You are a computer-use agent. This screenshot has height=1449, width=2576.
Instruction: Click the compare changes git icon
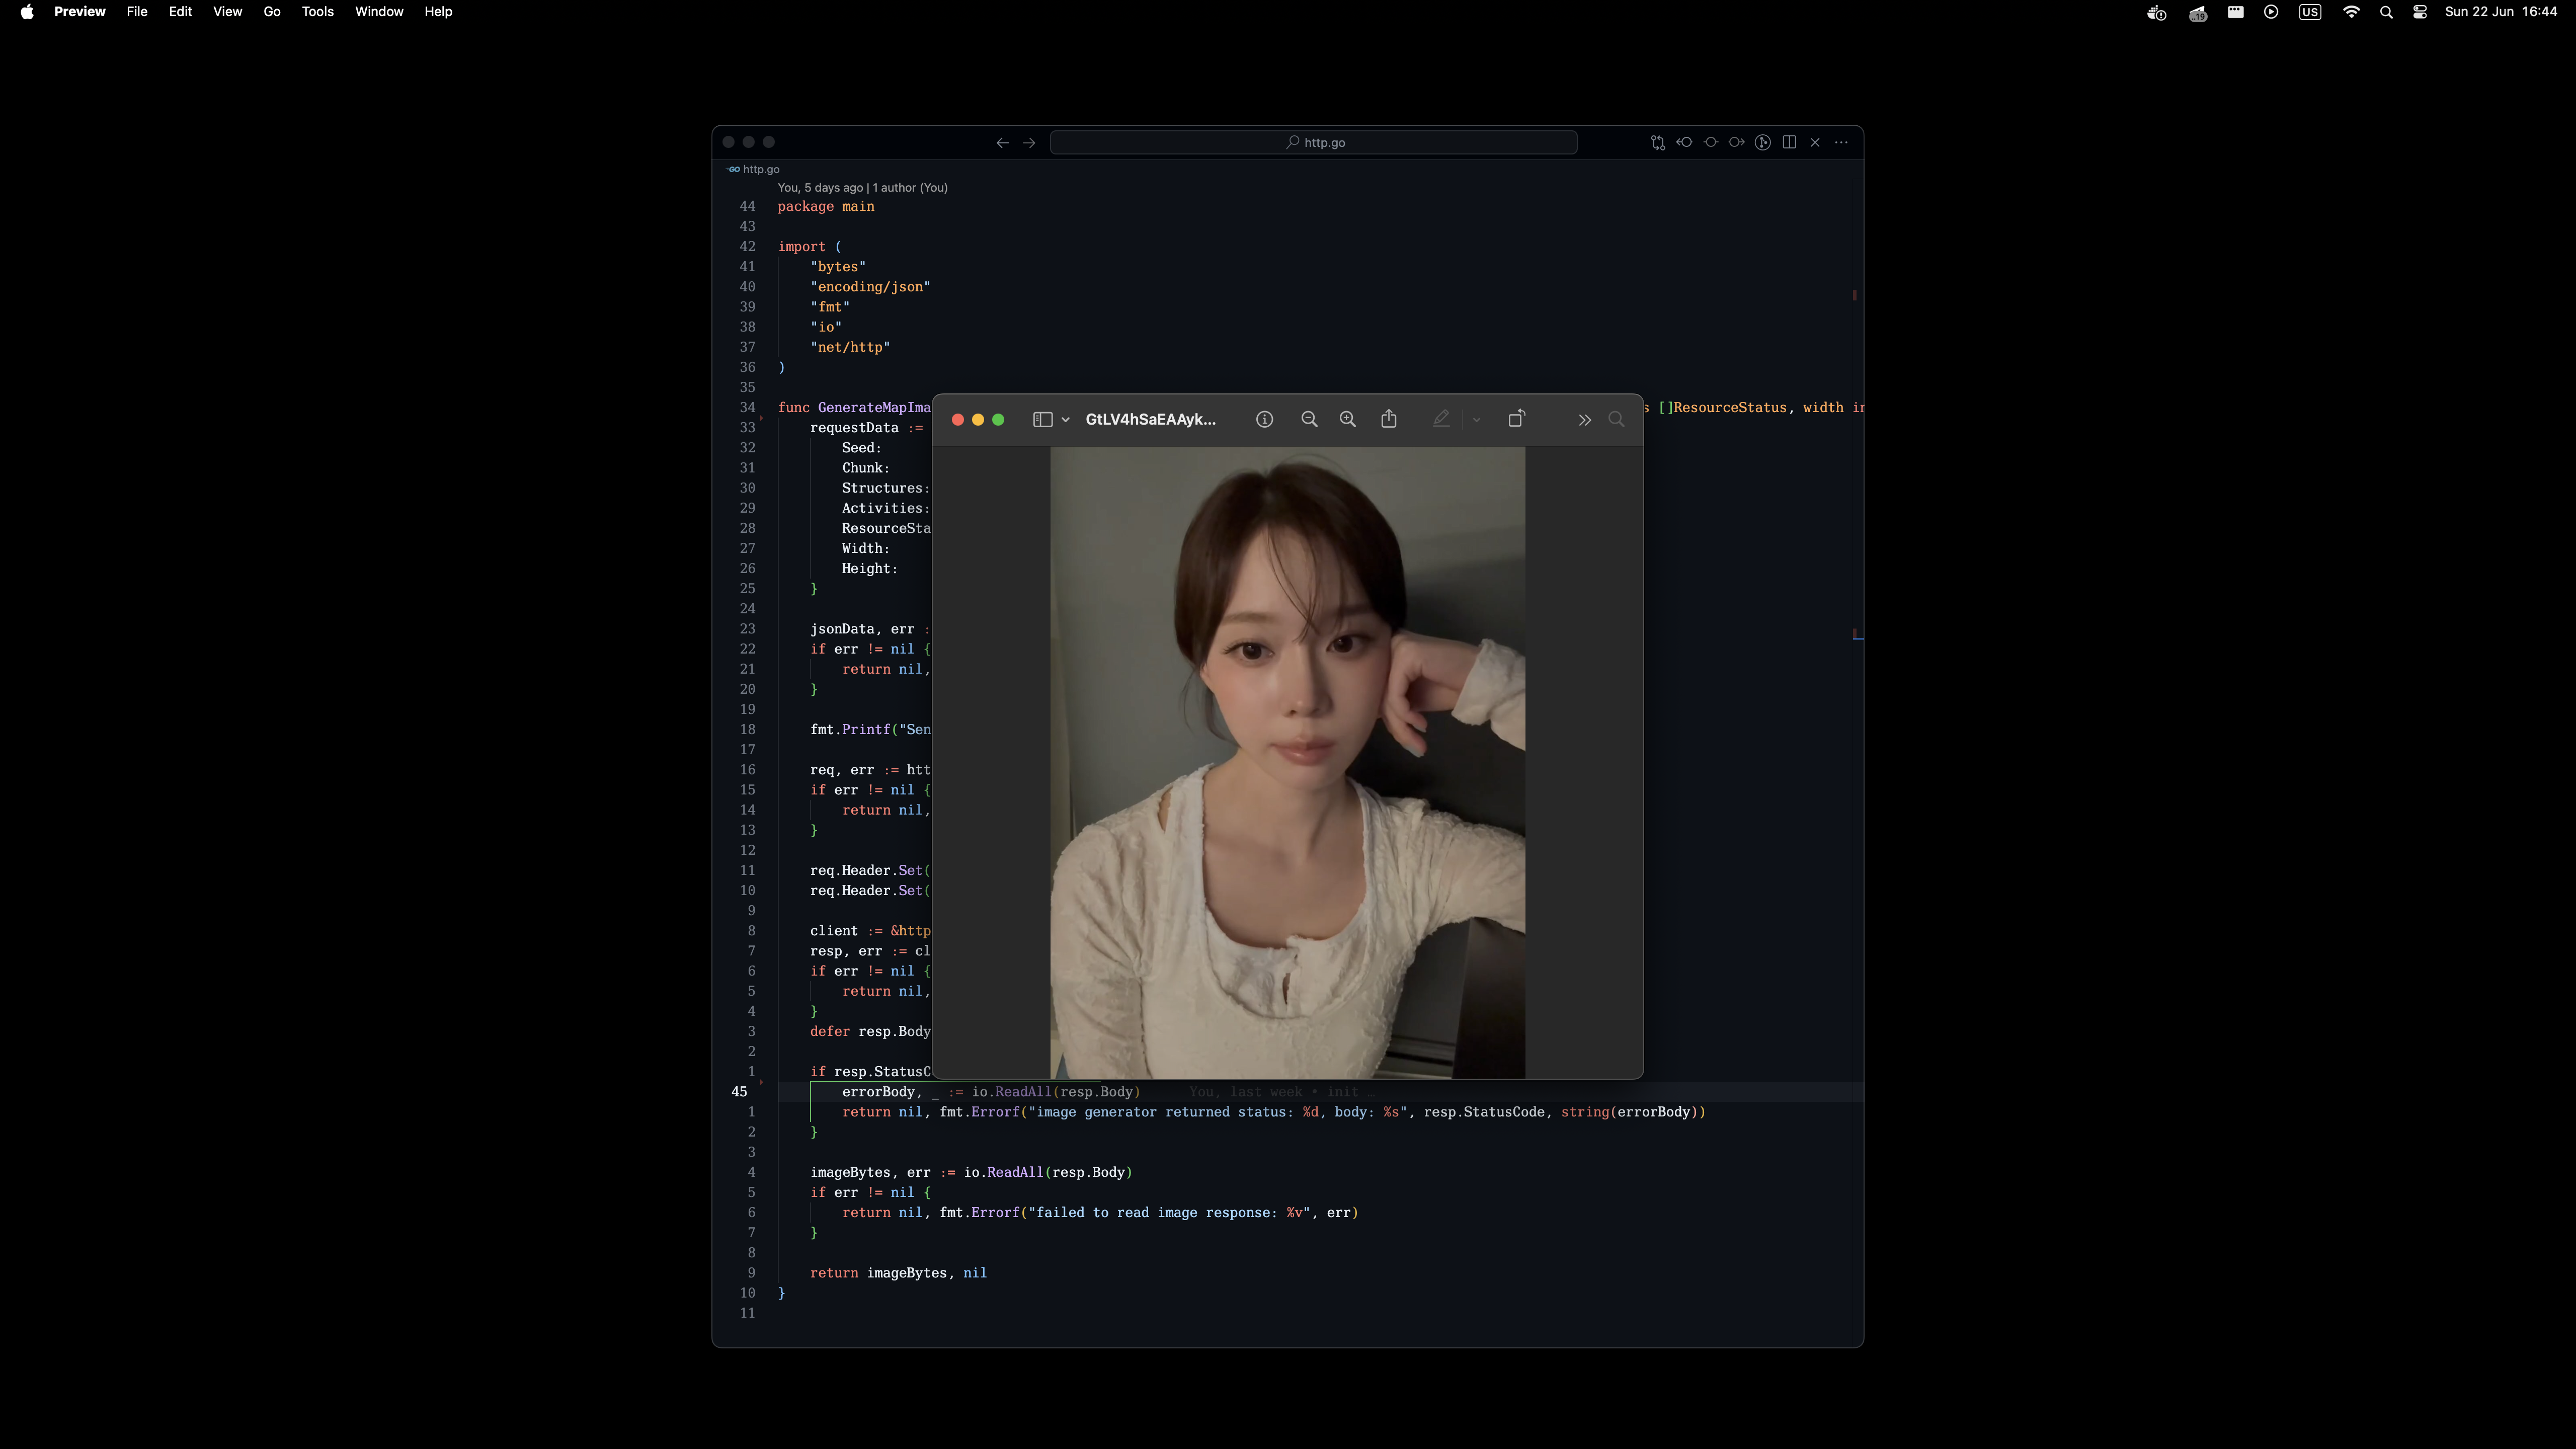pyautogui.click(x=1658, y=143)
